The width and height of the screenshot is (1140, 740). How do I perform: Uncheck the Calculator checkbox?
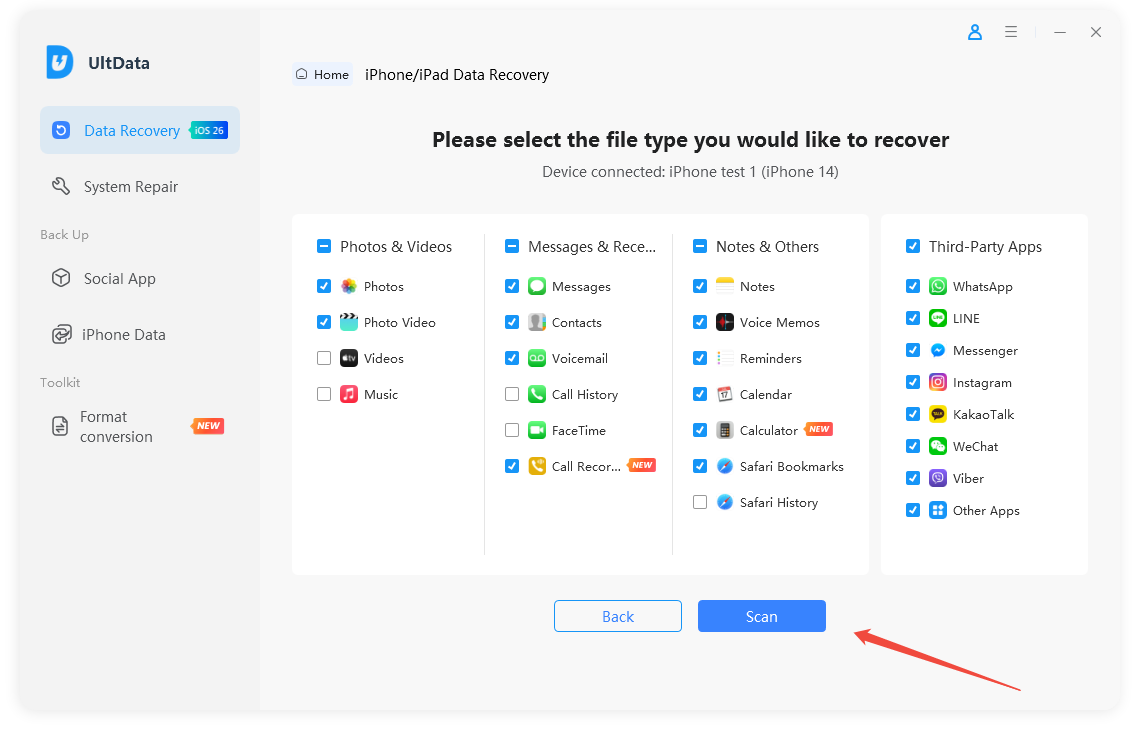coord(700,430)
